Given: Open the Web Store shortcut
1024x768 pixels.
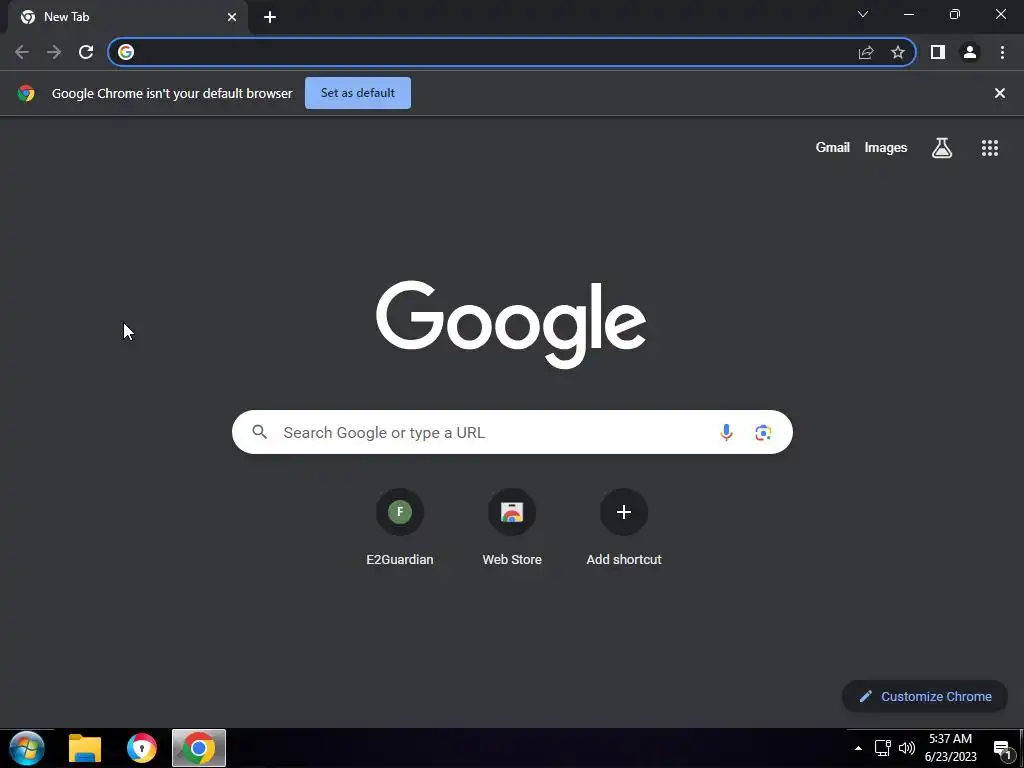Looking at the screenshot, I should (x=512, y=528).
